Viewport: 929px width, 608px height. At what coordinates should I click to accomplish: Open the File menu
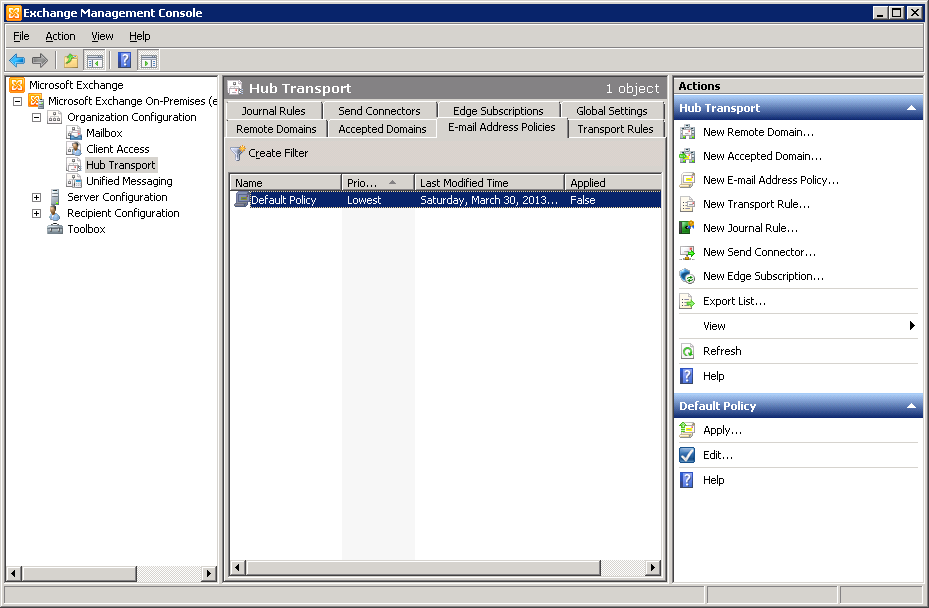pos(21,36)
